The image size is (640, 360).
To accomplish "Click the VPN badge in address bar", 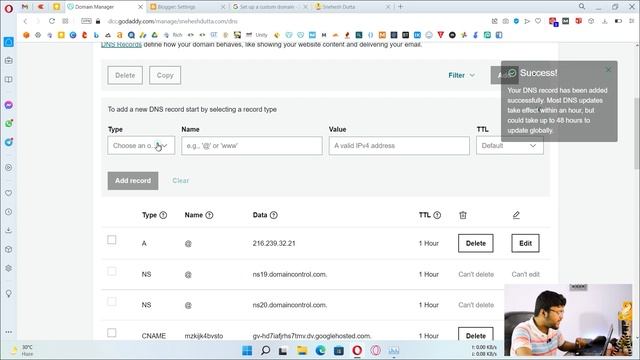I will [86, 21].
